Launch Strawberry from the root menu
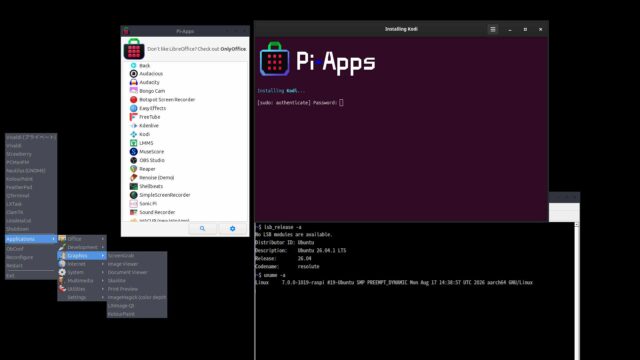The width and height of the screenshot is (640, 360). tap(31, 154)
